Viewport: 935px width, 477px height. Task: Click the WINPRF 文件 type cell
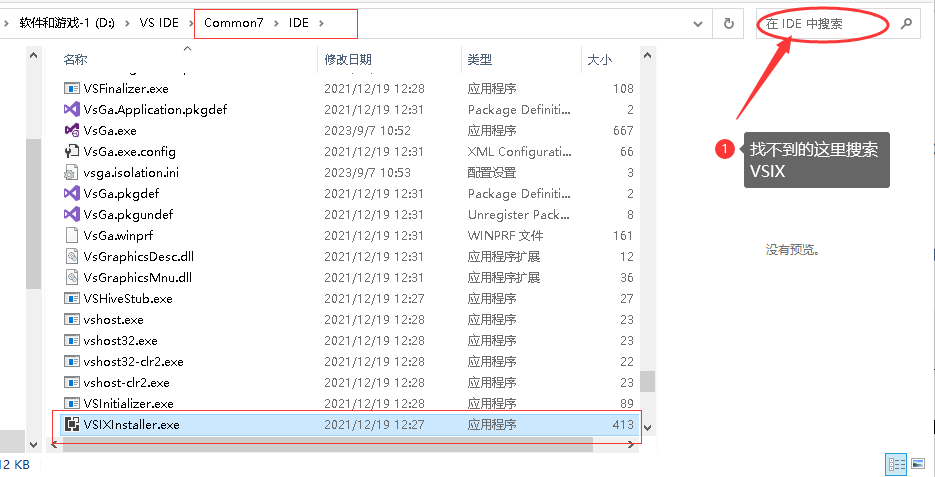(x=506, y=236)
